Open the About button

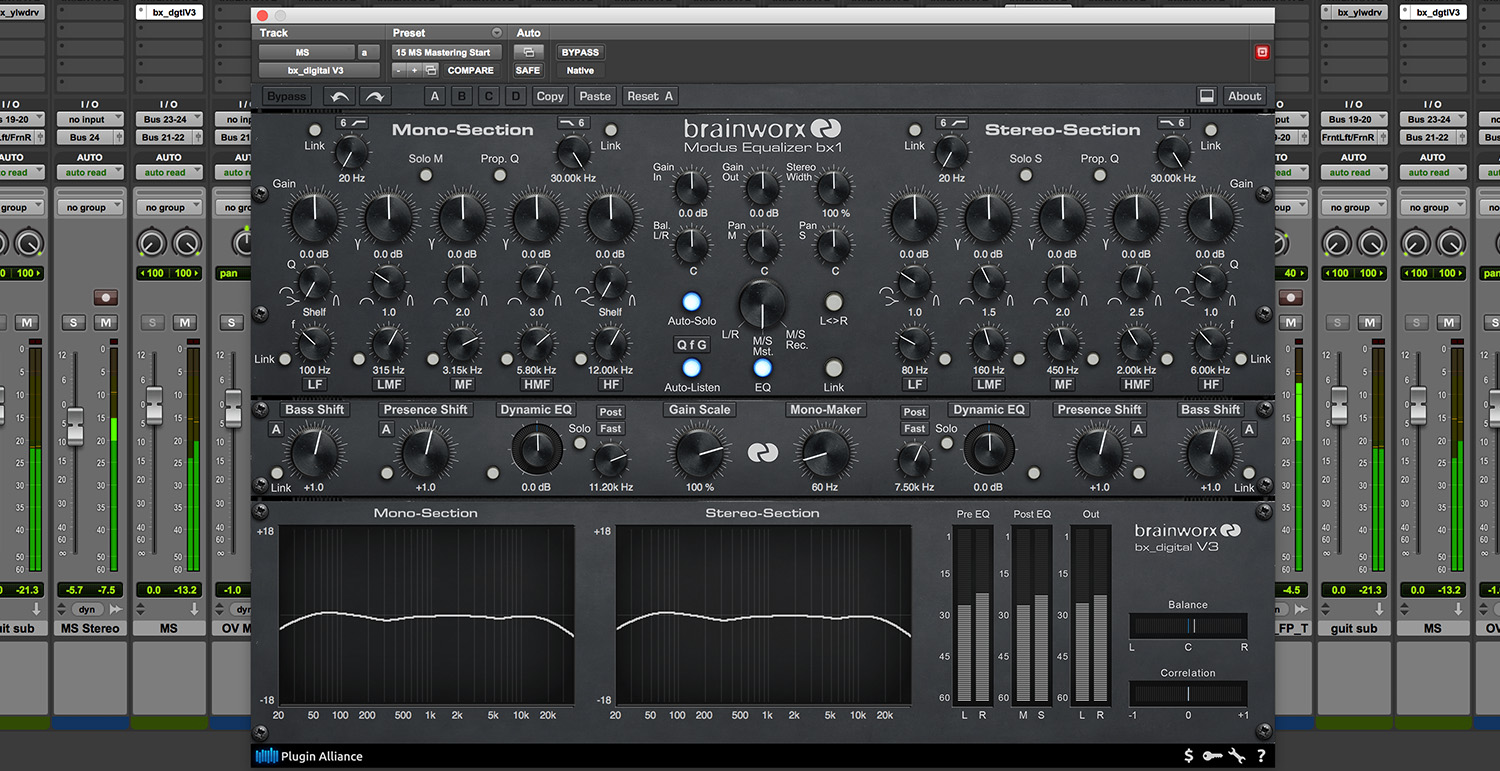[x=1244, y=96]
